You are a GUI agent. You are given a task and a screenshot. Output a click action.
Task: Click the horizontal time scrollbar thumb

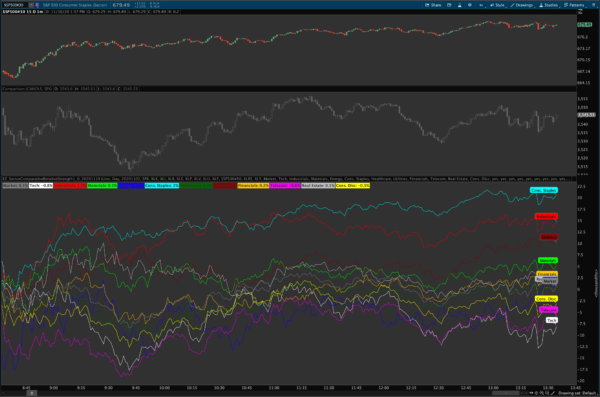point(505,393)
